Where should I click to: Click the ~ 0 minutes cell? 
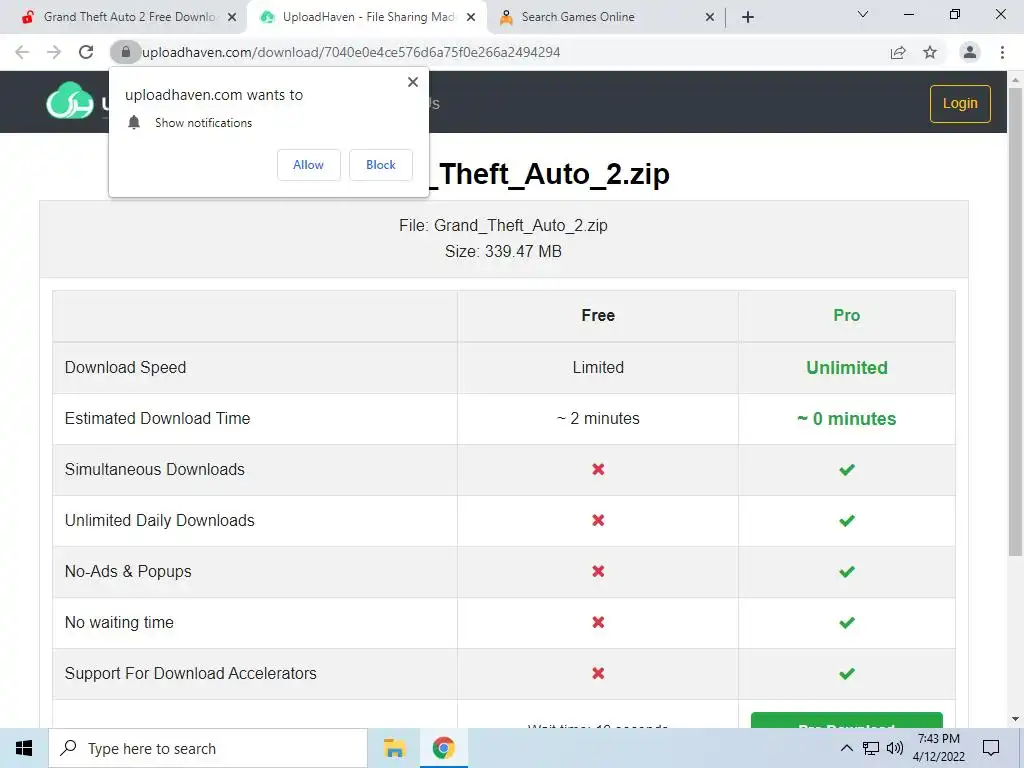coord(846,419)
